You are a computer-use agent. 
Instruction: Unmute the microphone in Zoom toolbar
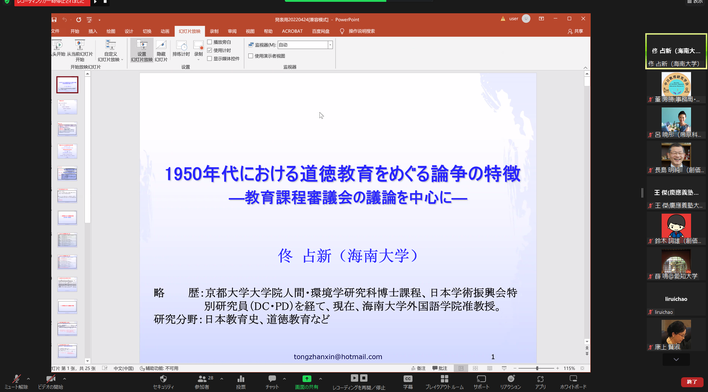click(16, 382)
